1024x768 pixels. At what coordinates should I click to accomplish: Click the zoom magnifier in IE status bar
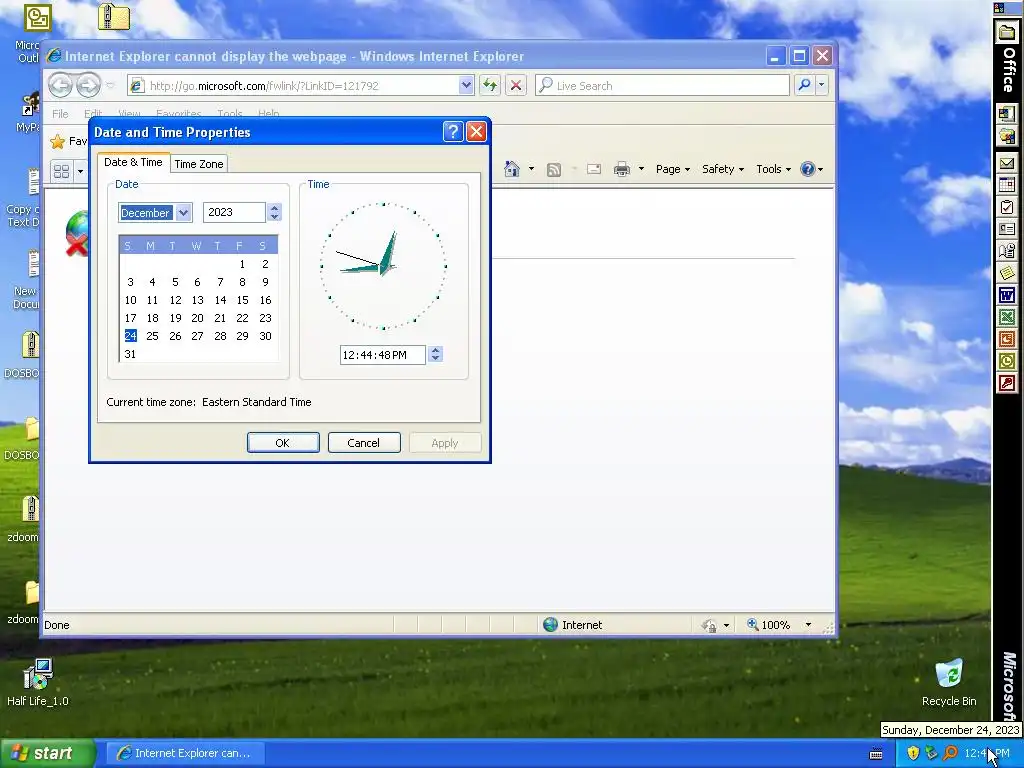pyautogui.click(x=752, y=624)
